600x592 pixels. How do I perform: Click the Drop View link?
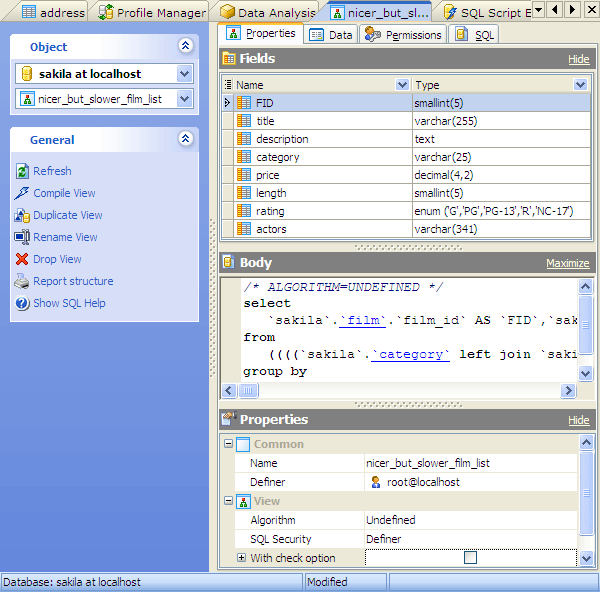57,259
